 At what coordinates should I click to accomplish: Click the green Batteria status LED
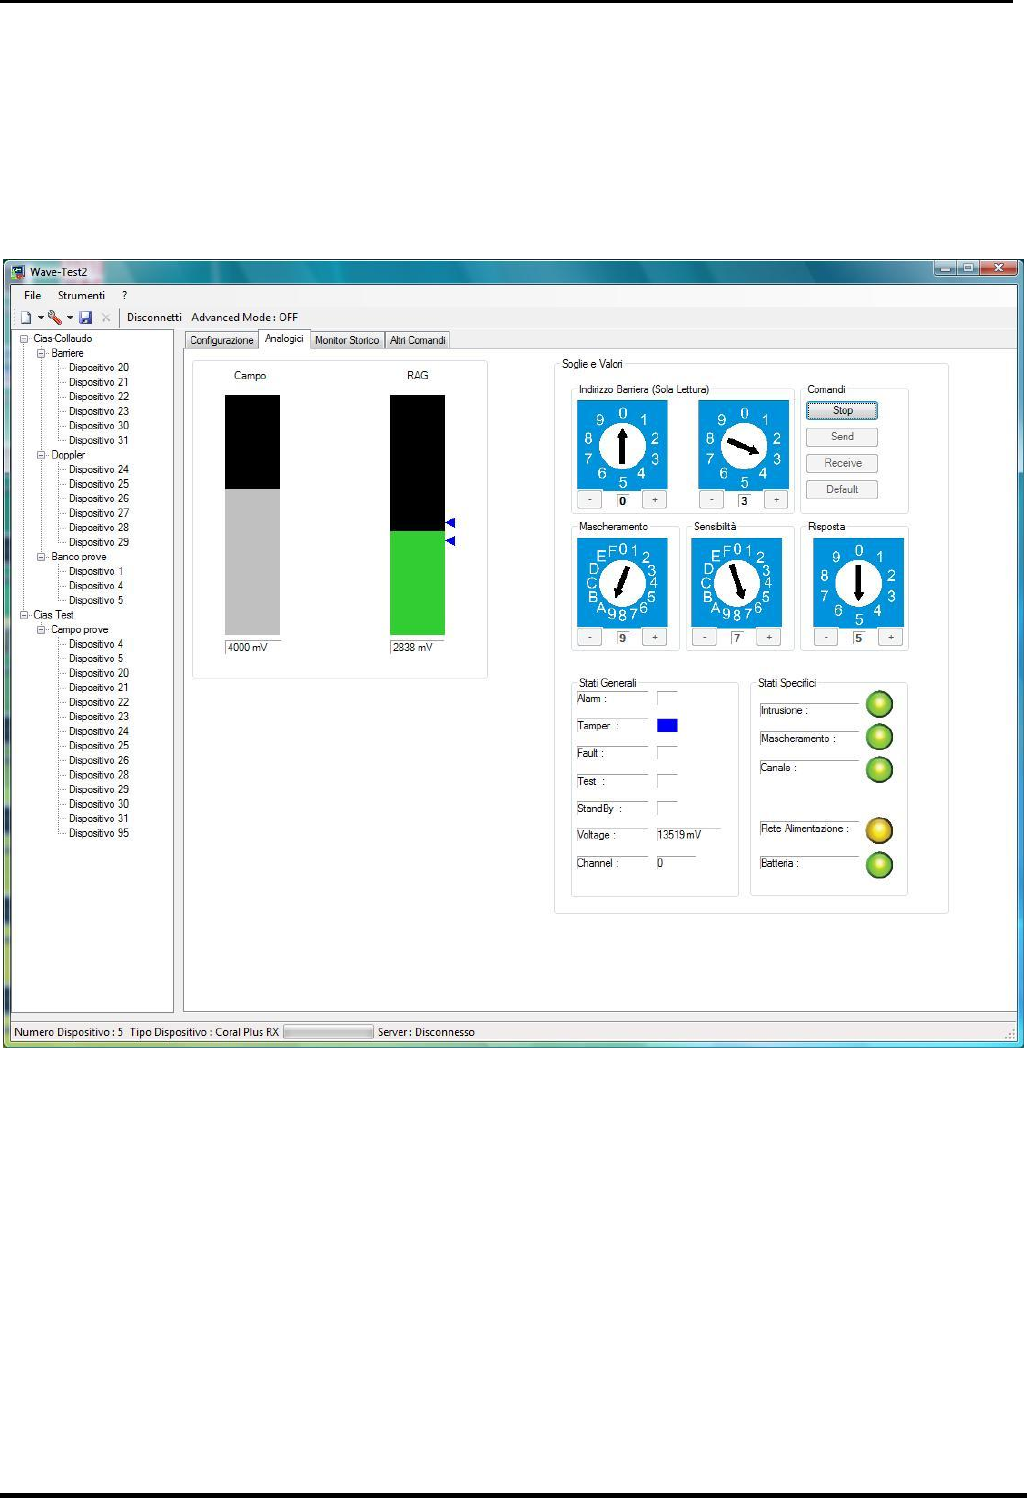pyautogui.click(x=879, y=865)
